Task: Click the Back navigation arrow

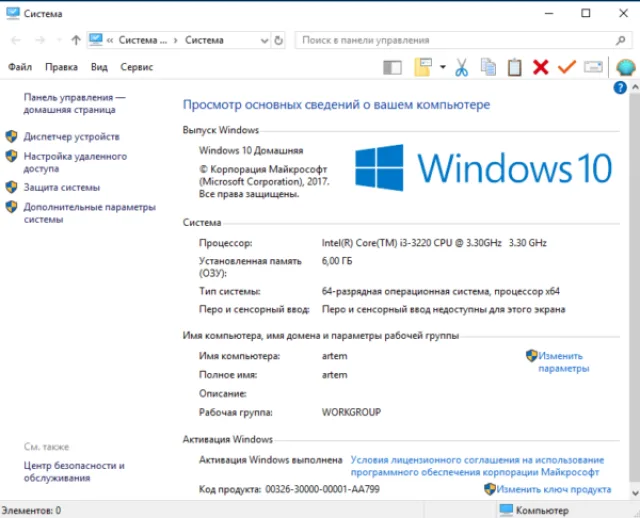Action: (16, 40)
